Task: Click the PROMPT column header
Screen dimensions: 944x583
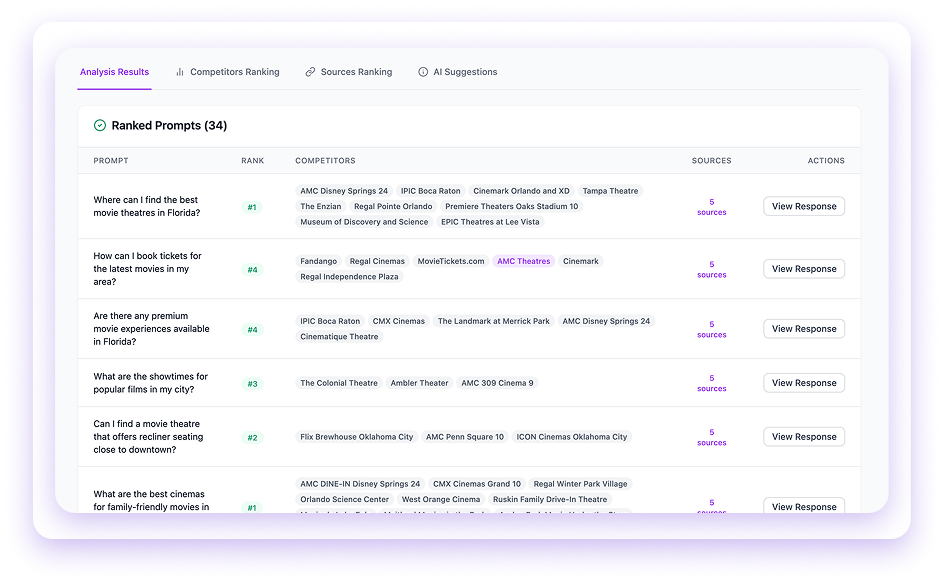Action: point(111,161)
